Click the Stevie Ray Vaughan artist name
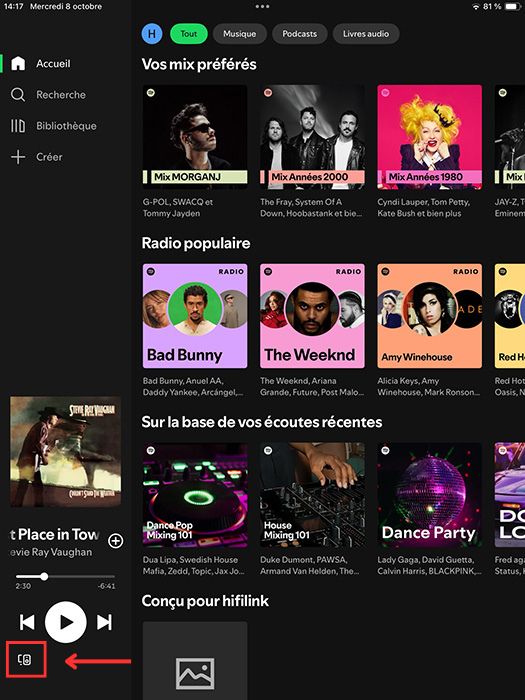The width and height of the screenshot is (525, 700). (x=51, y=552)
